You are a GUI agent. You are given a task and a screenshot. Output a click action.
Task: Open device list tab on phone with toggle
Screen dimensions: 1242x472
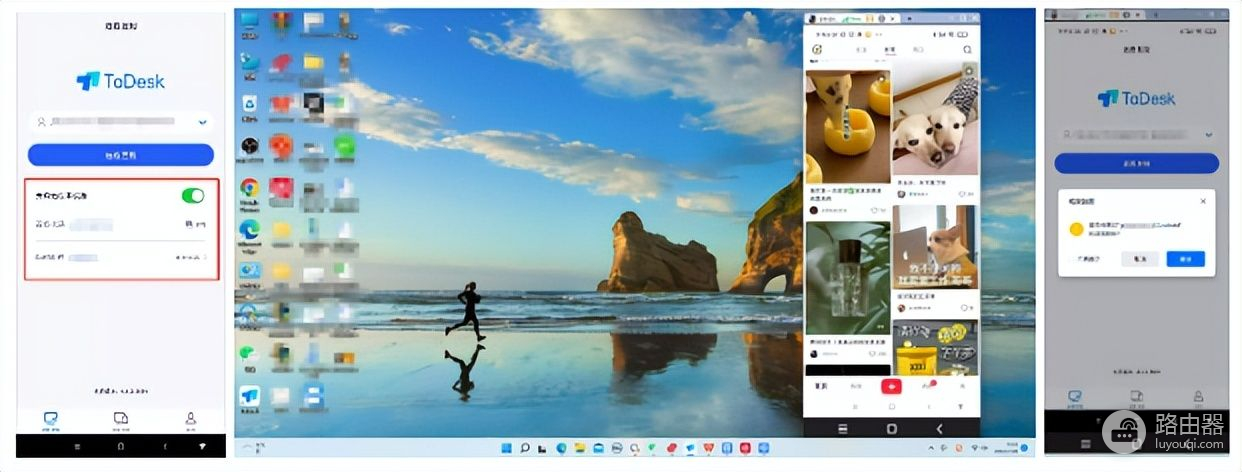[x=121, y=420]
